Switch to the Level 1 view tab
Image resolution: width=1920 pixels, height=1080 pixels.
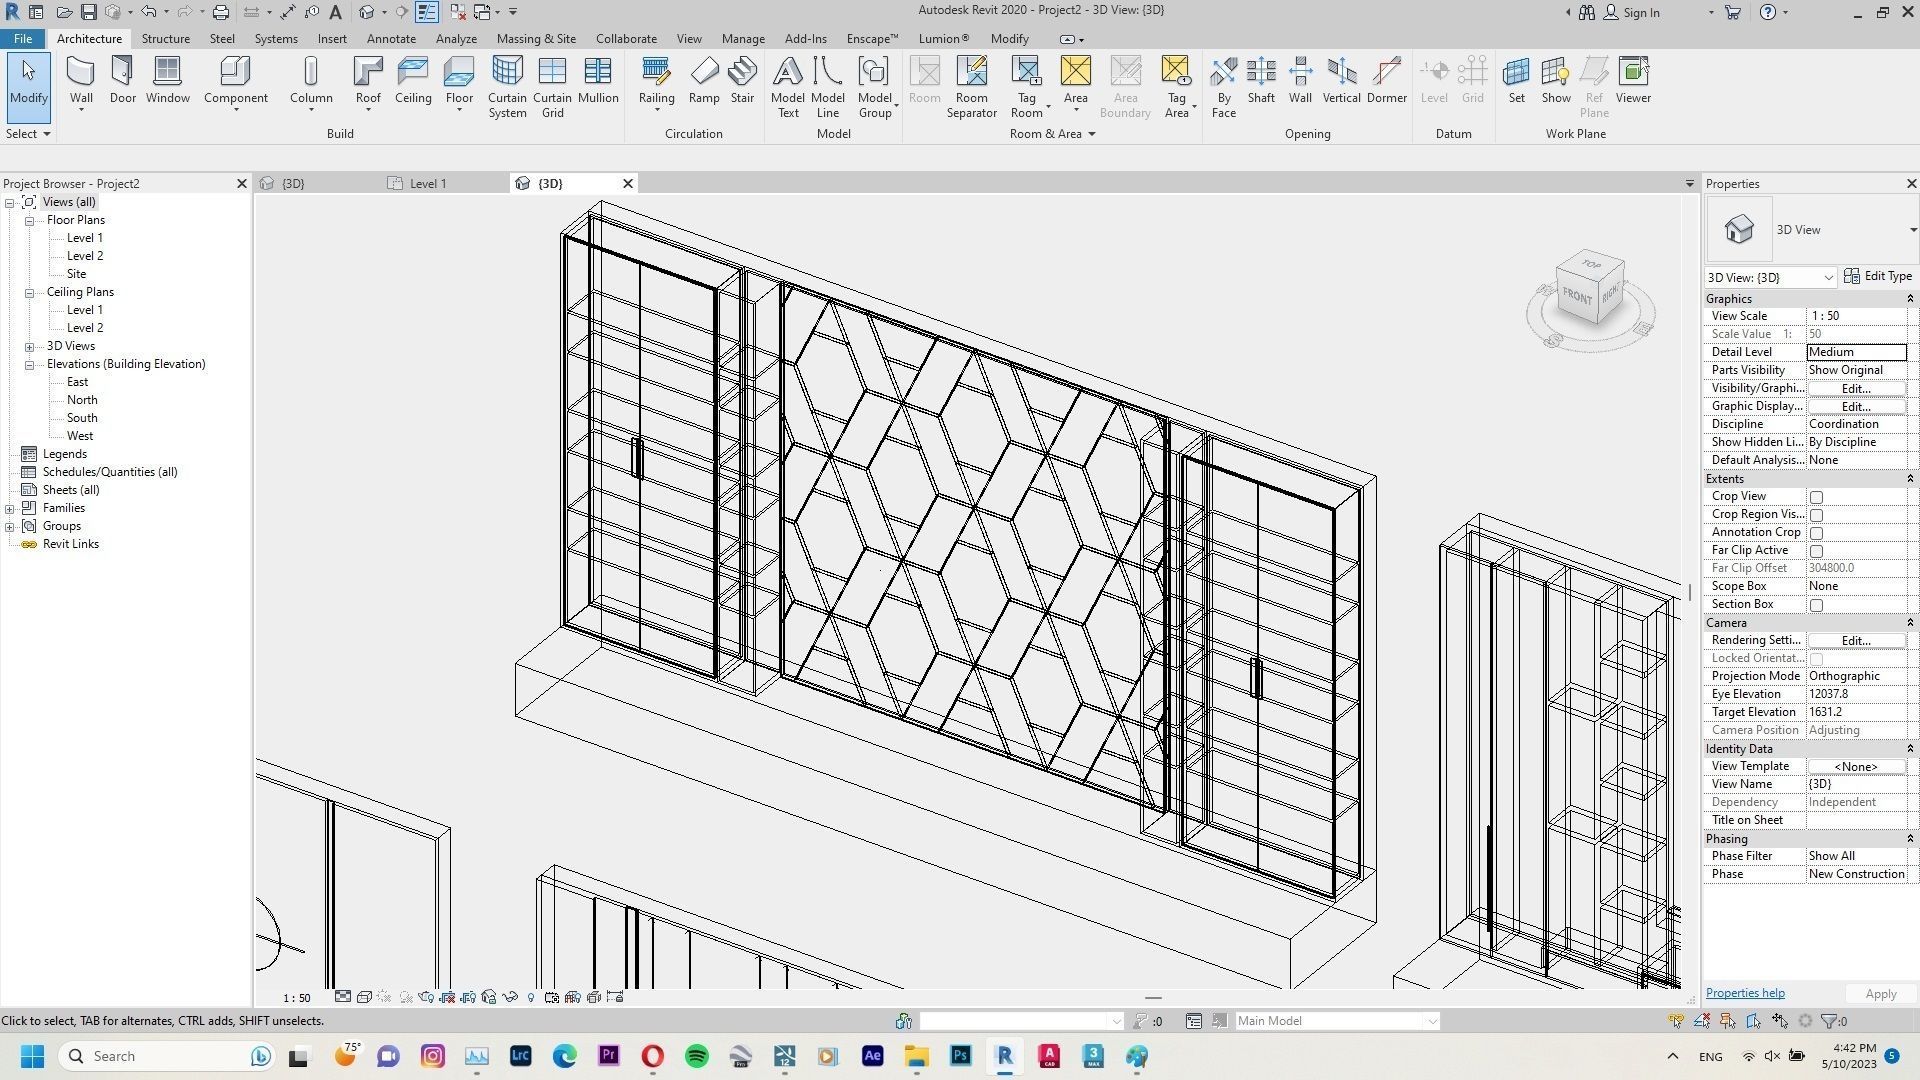(x=428, y=184)
